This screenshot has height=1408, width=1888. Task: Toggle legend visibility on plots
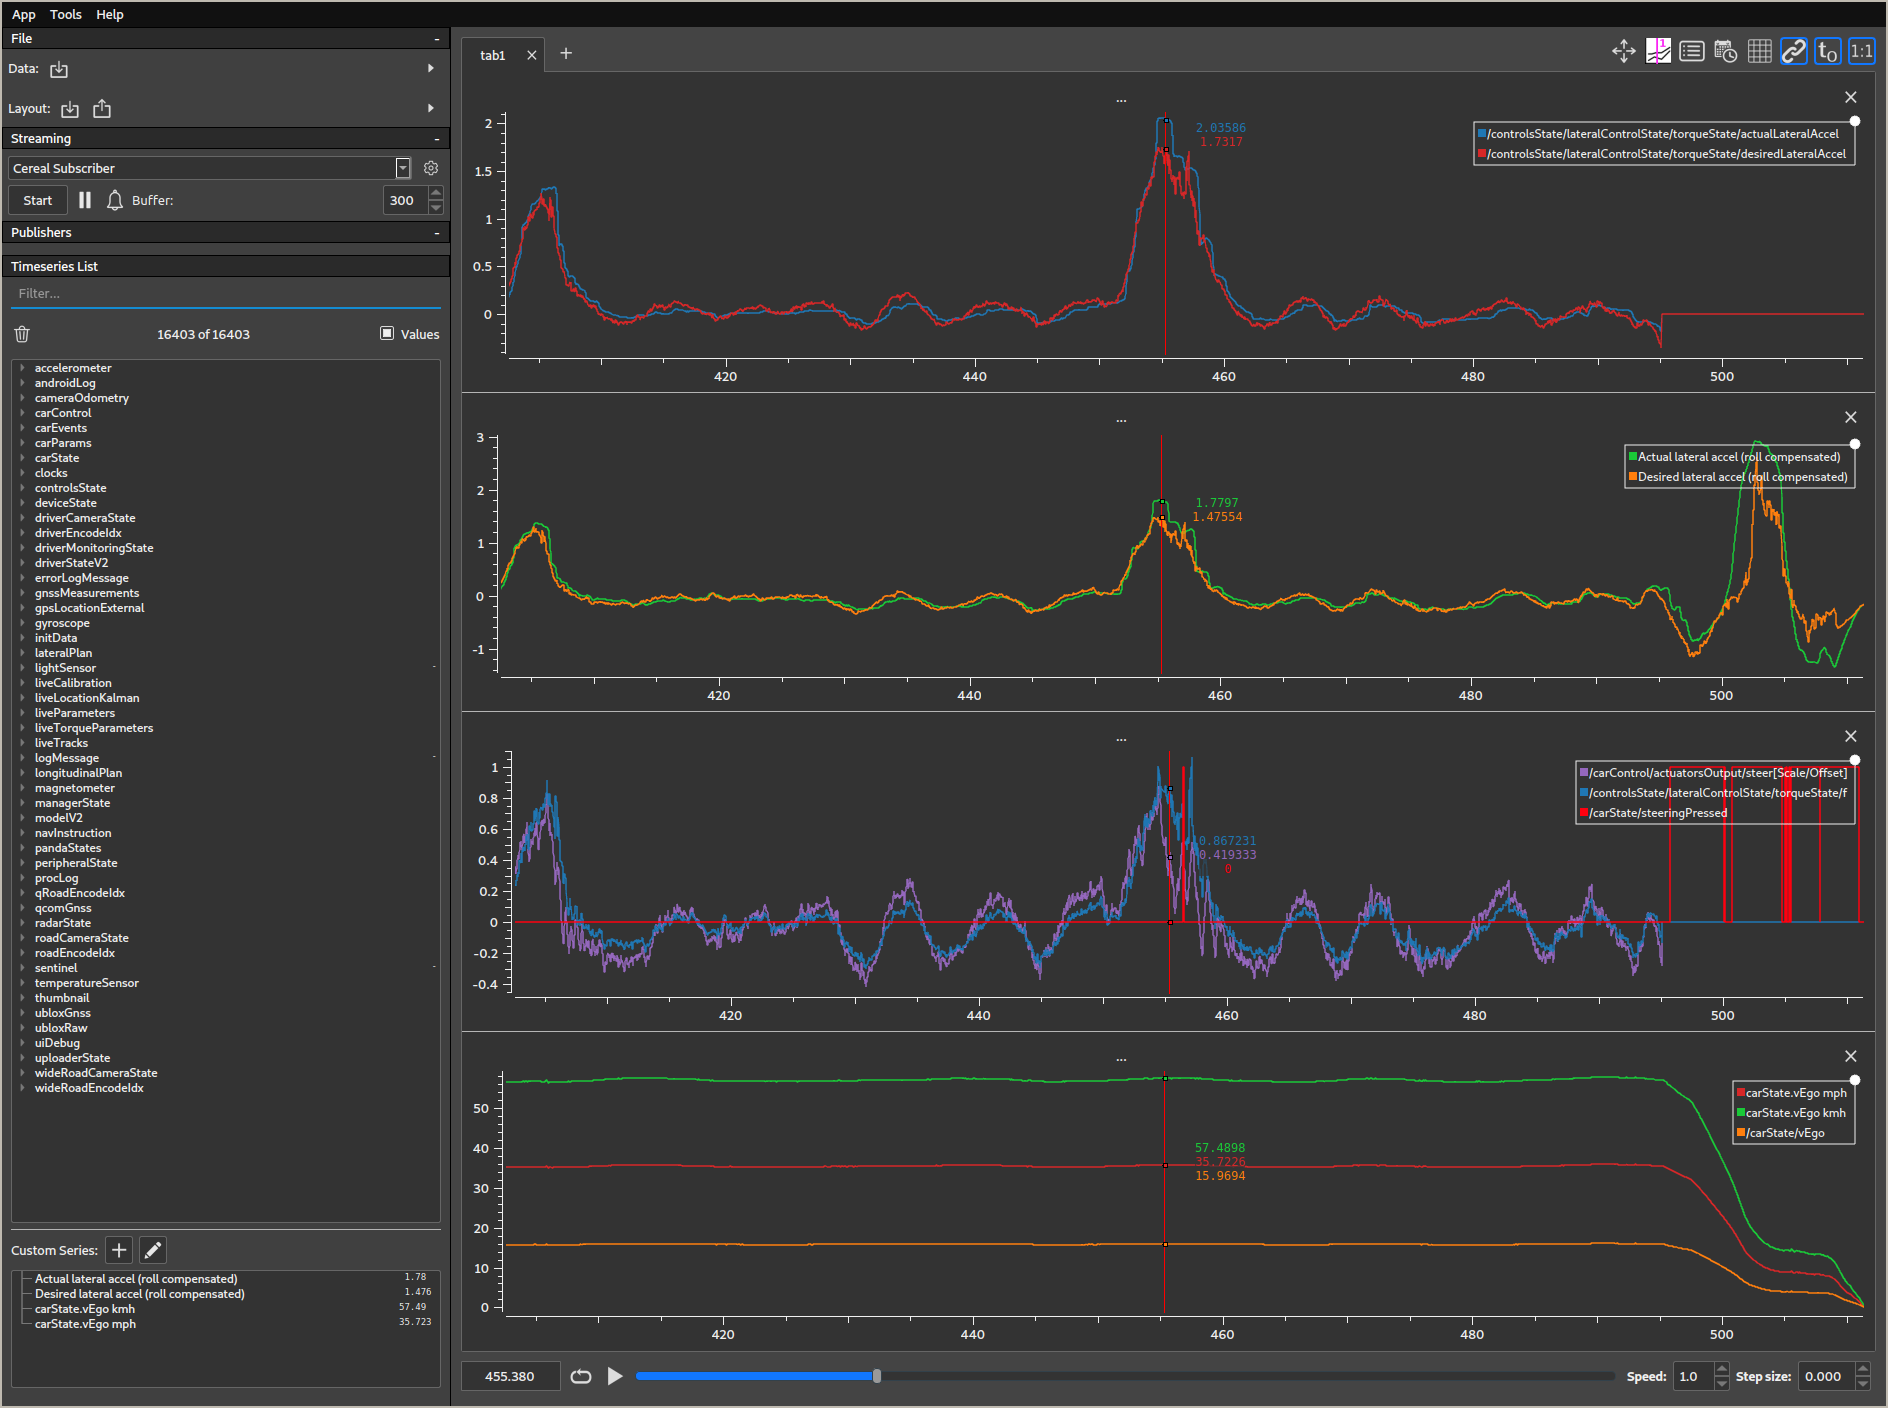1691,51
